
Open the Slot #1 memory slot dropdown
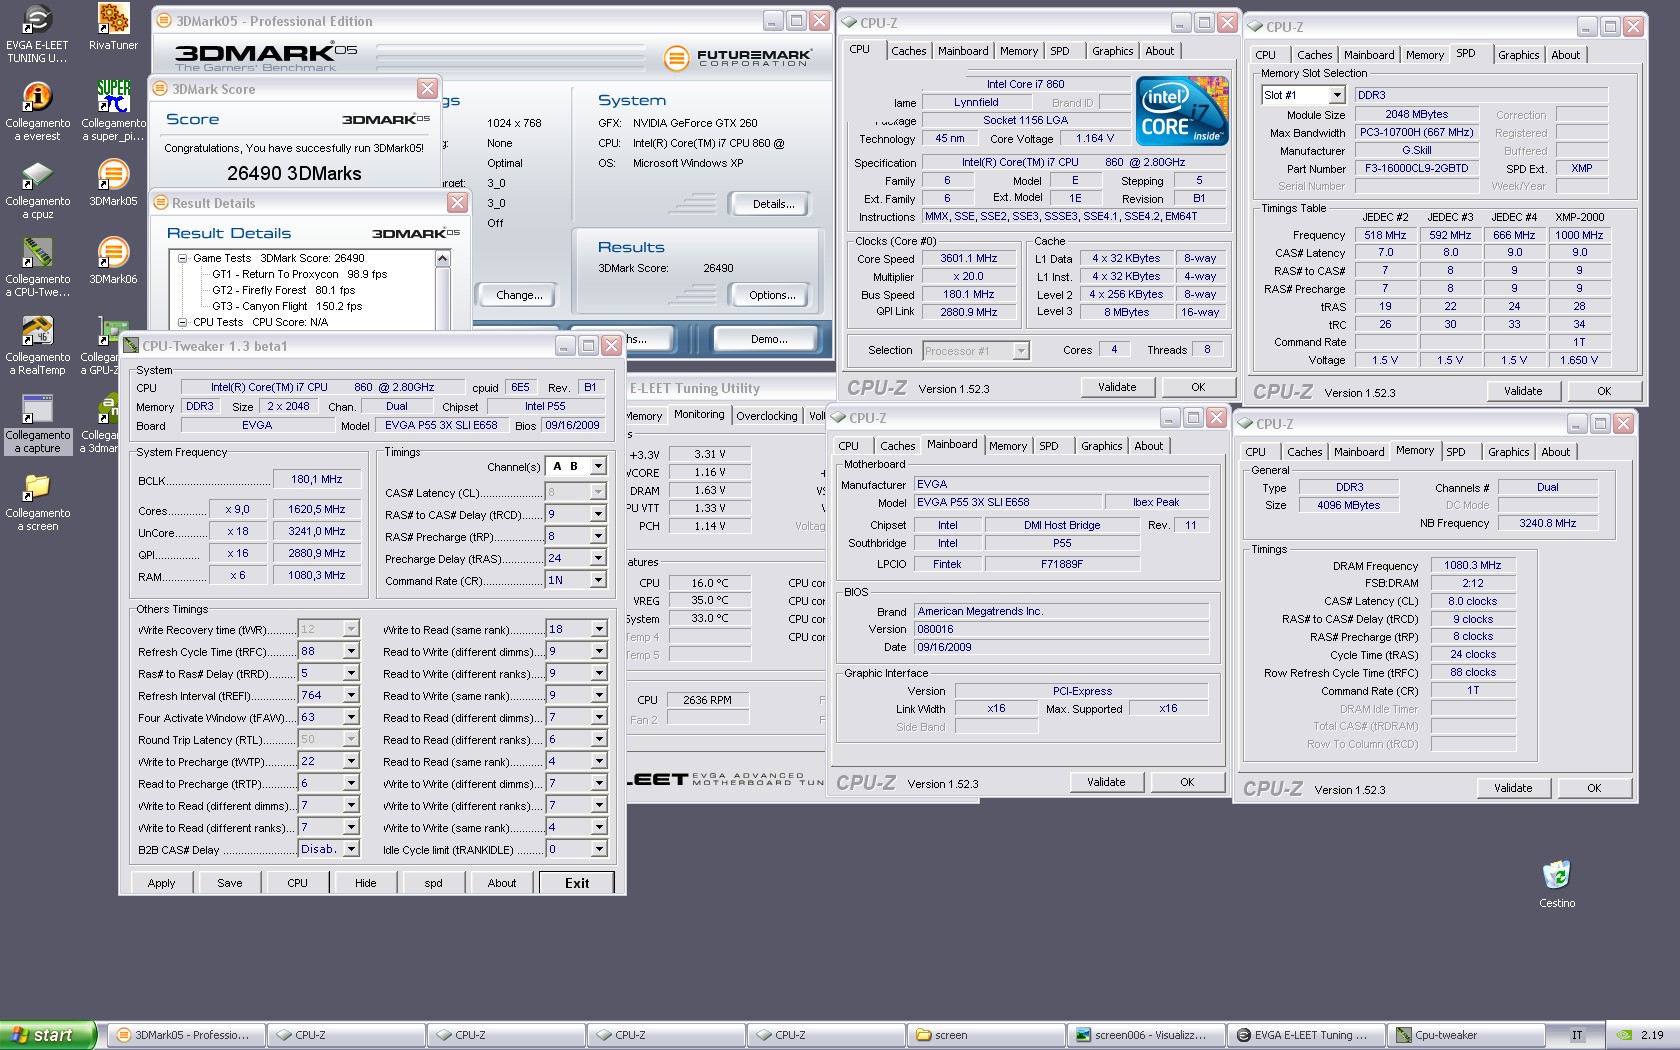pyautogui.click(x=1337, y=95)
